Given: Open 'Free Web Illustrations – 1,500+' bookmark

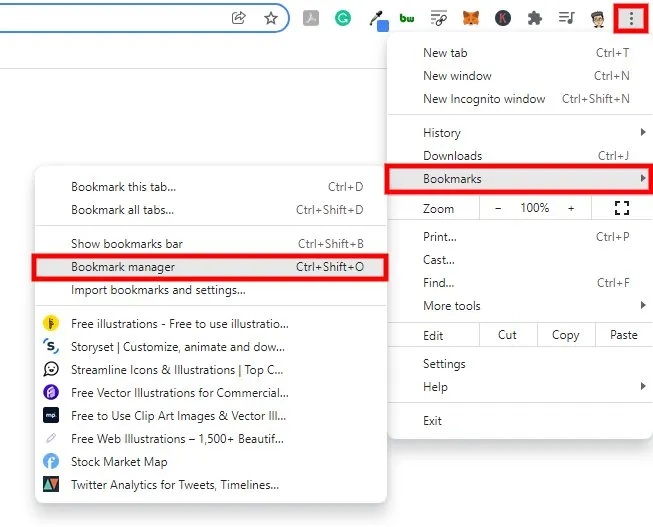Looking at the screenshot, I should (211, 438).
